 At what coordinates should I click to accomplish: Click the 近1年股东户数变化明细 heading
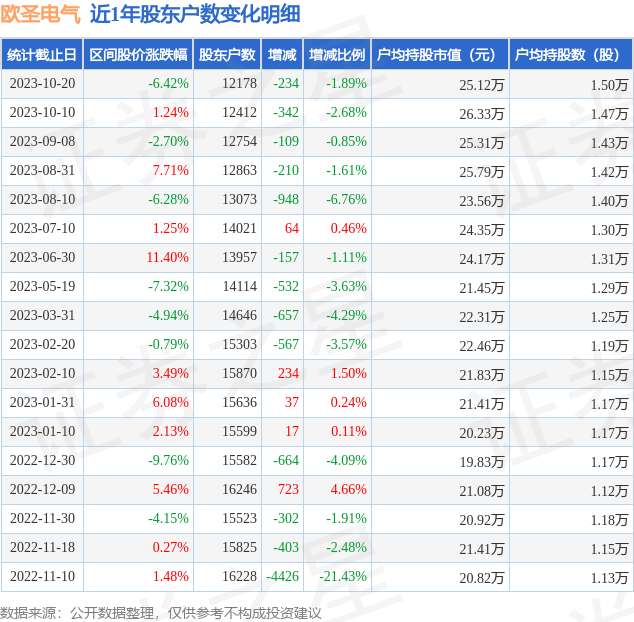click(x=195, y=14)
